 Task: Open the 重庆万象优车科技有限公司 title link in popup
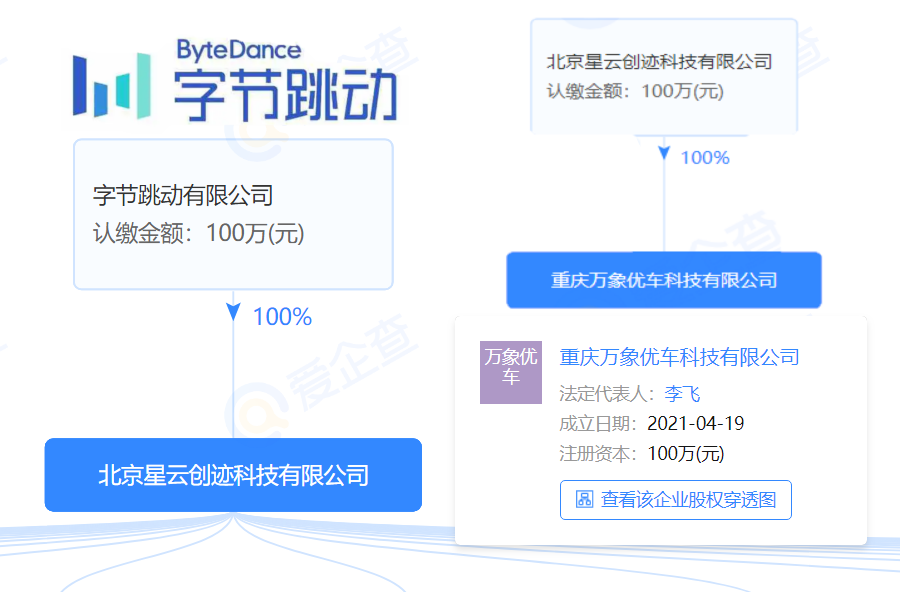680,357
